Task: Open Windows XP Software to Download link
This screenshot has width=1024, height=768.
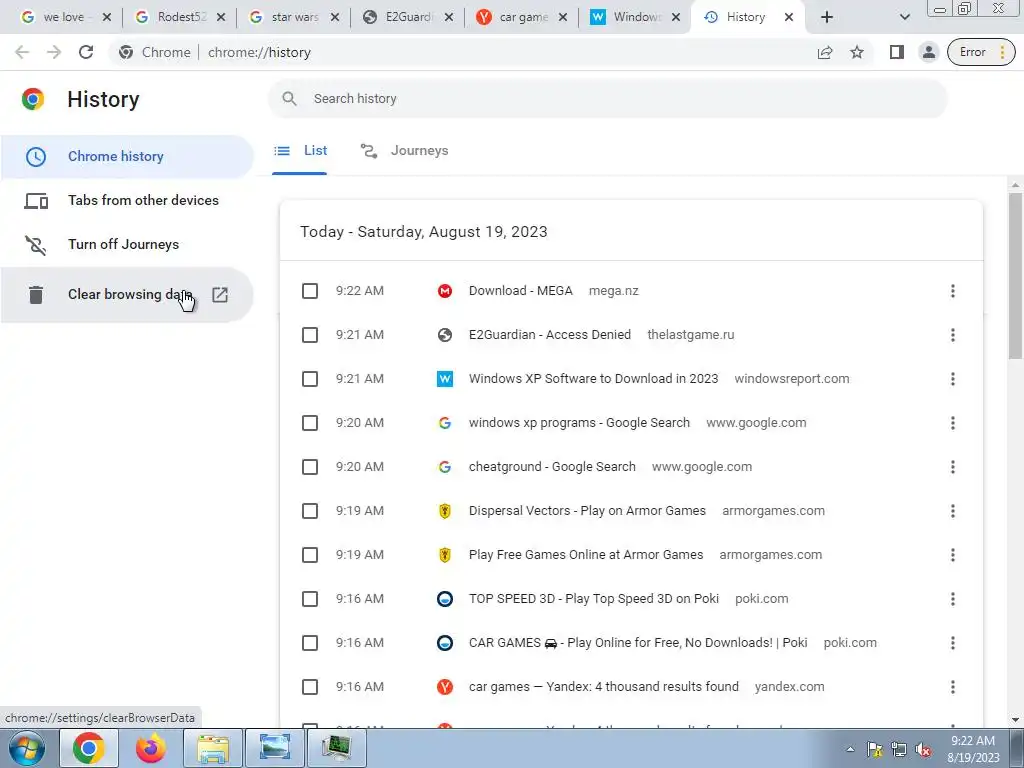Action: 593,379
